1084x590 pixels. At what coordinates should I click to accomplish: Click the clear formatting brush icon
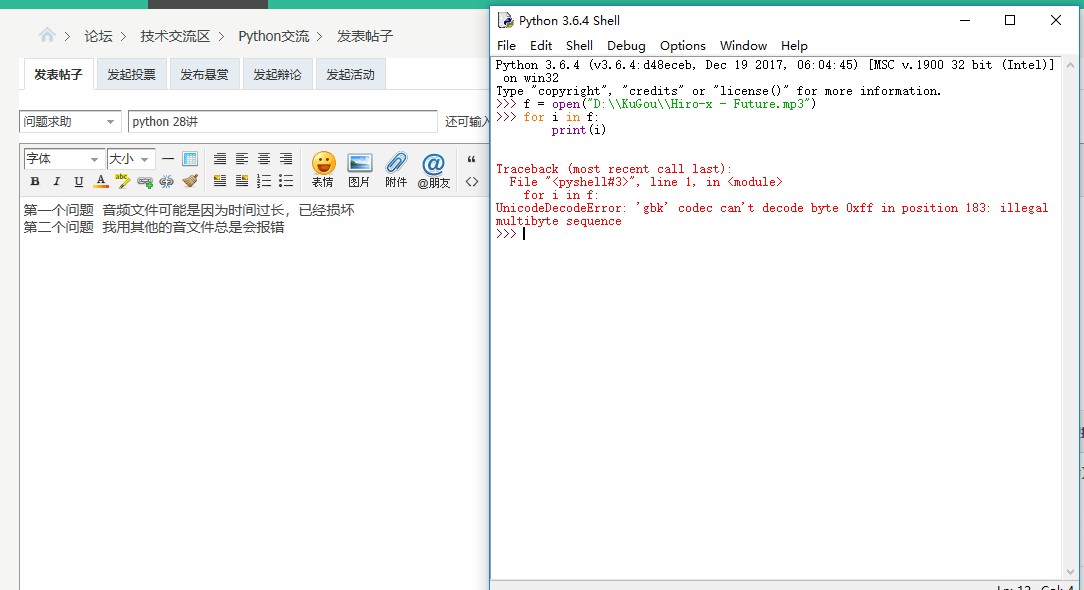point(190,181)
